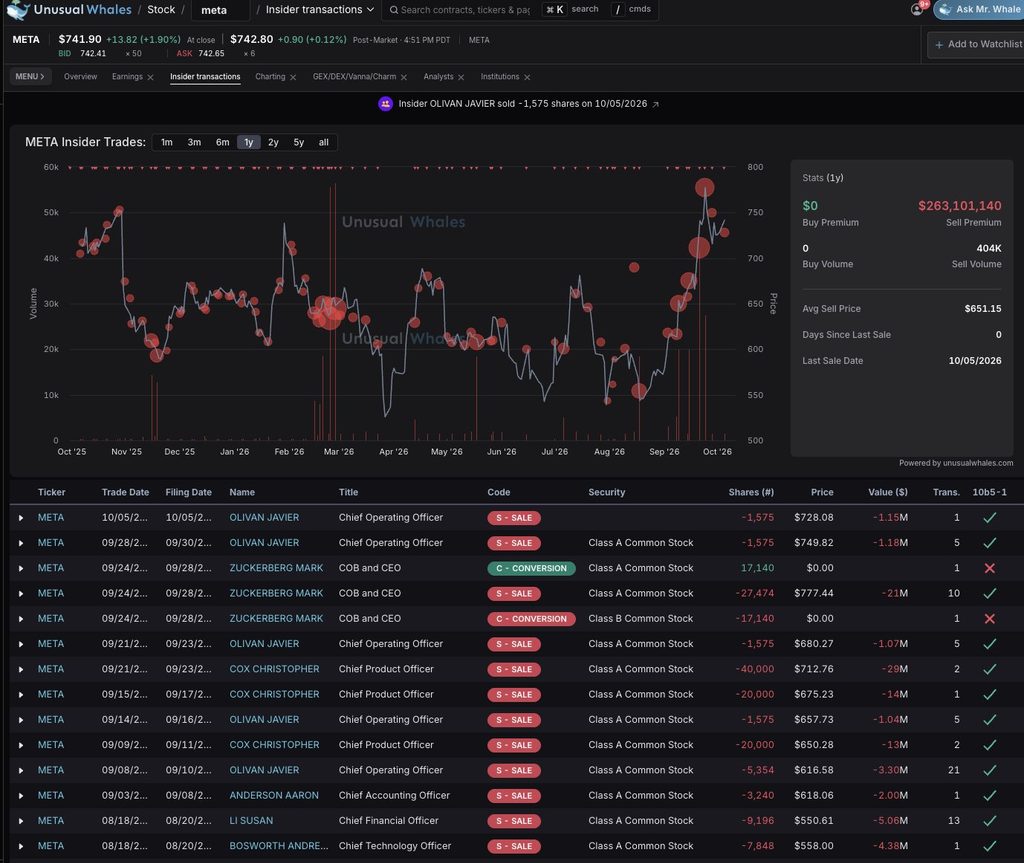
Task: Click the S - SALE badge for Anderson Aaron
Action: coord(514,796)
